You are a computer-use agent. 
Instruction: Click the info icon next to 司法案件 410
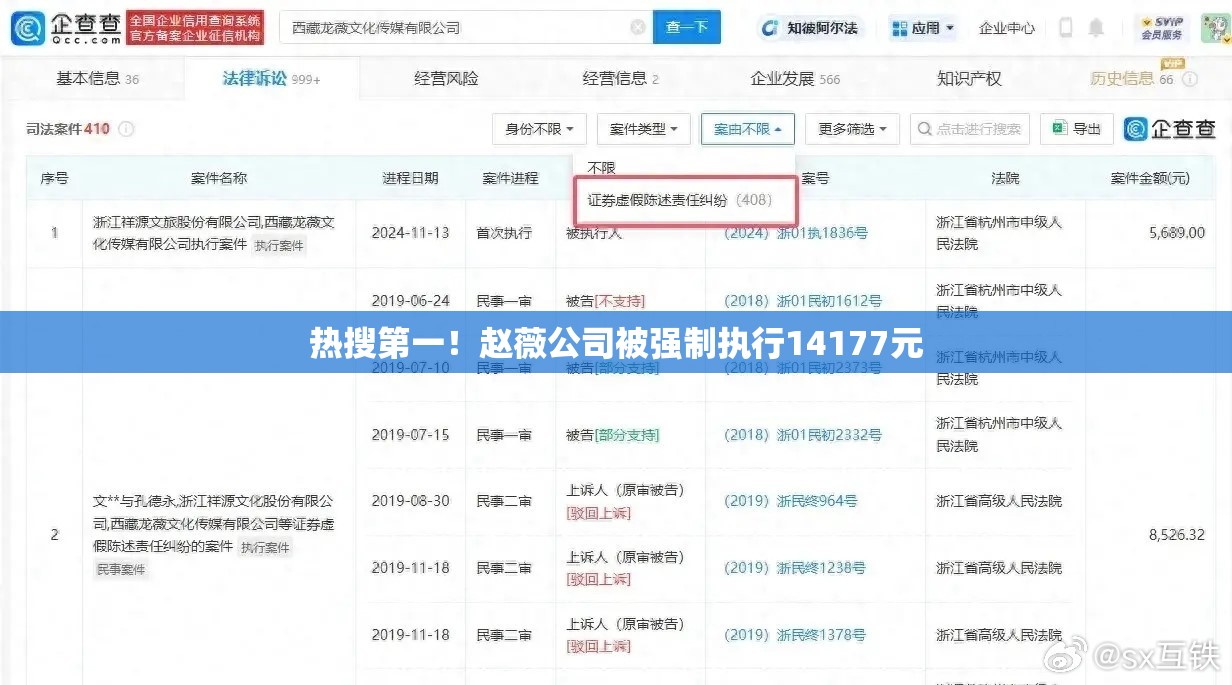coord(126,129)
